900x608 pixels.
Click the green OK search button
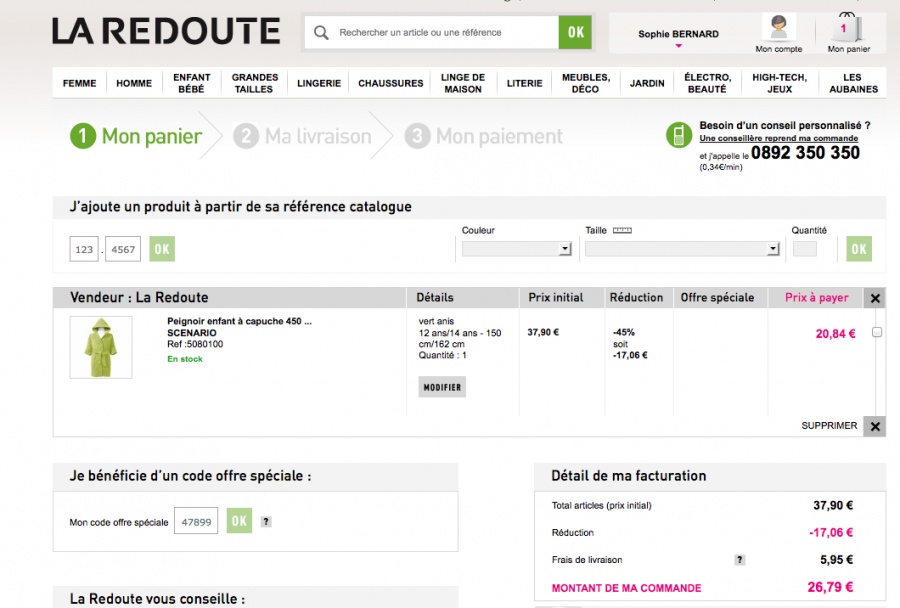pyautogui.click(x=575, y=32)
